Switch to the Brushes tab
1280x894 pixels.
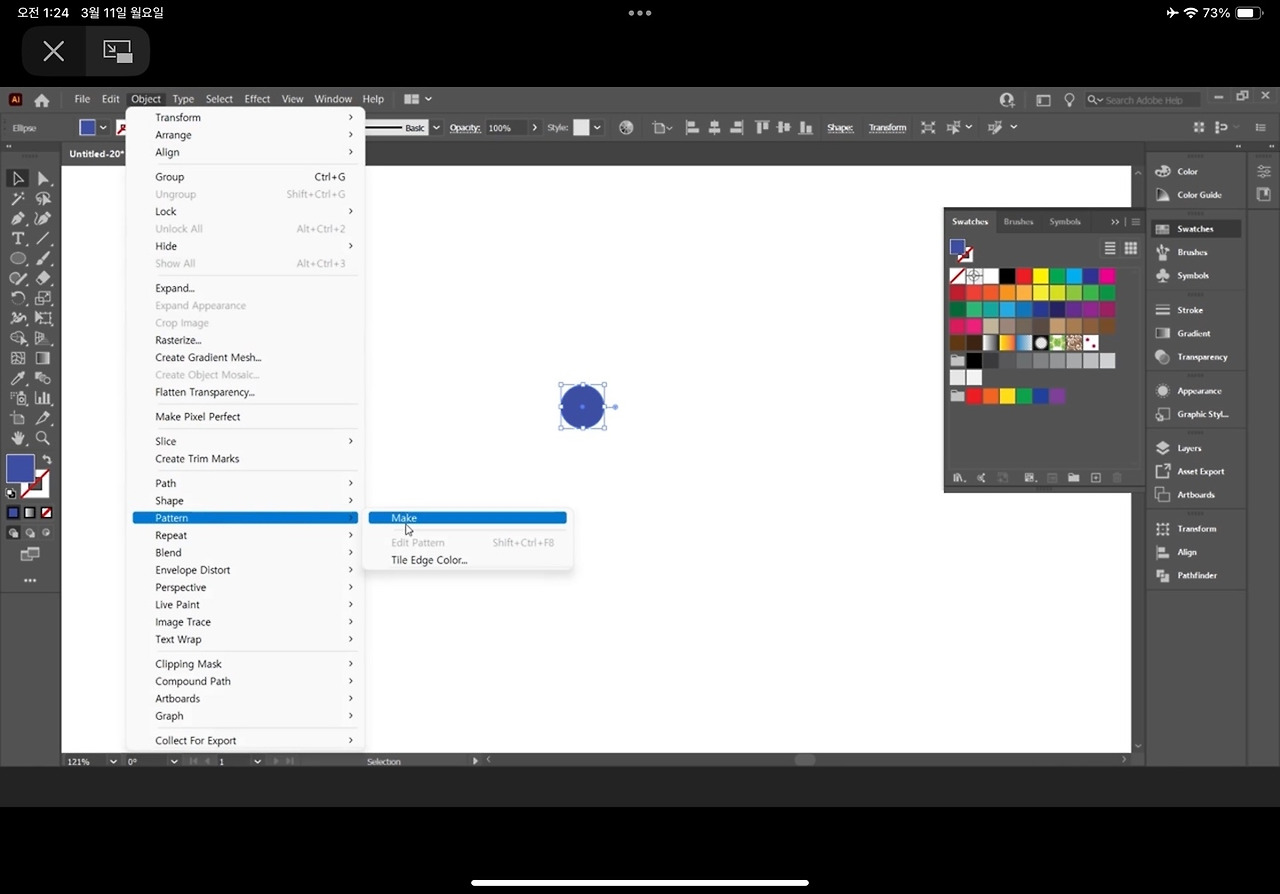tap(1018, 222)
